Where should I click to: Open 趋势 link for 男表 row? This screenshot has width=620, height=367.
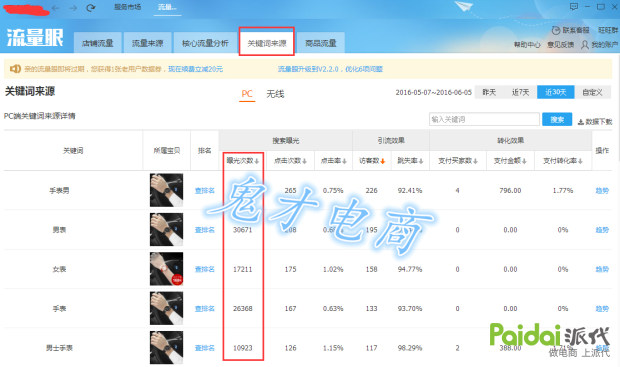click(x=602, y=230)
